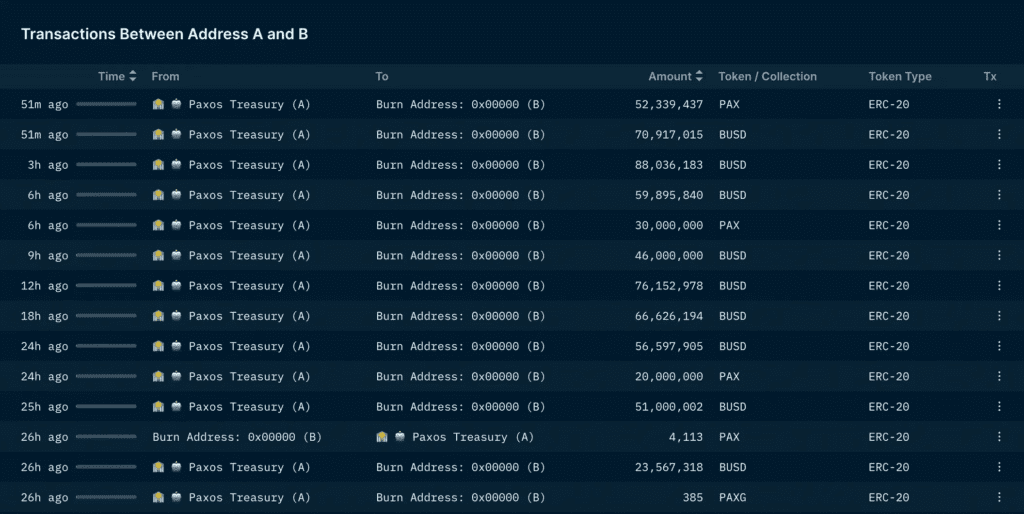Image resolution: width=1024 pixels, height=514 pixels.
Task: Click the To column header
Action: pos(382,76)
